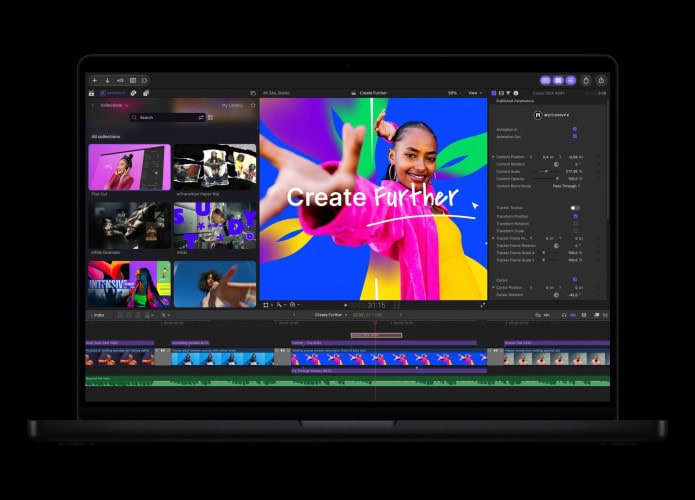Select the selected yellow-outlined title clip
The height and width of the screenshot is (500, 695).
(376, 336)
